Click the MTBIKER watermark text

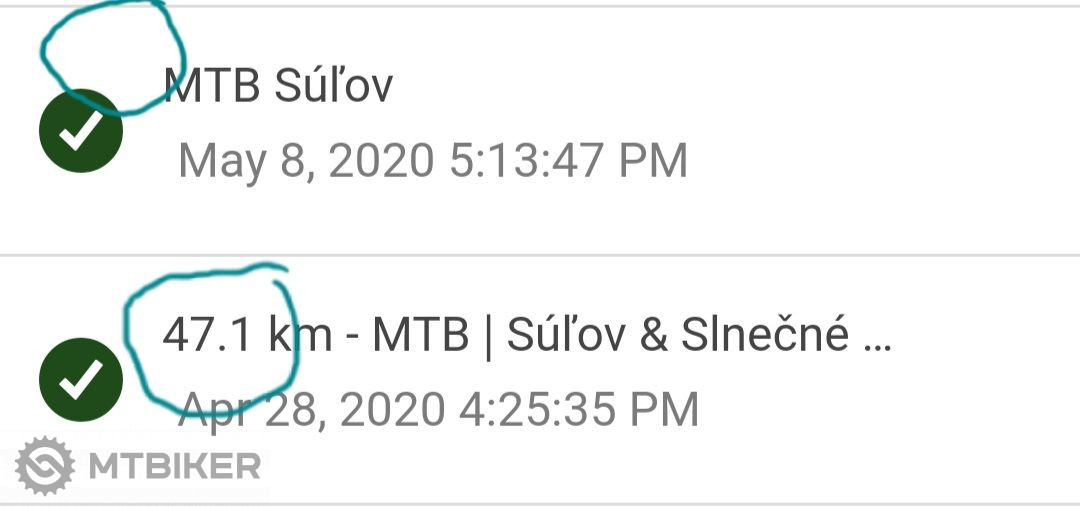tap(175, 466)
